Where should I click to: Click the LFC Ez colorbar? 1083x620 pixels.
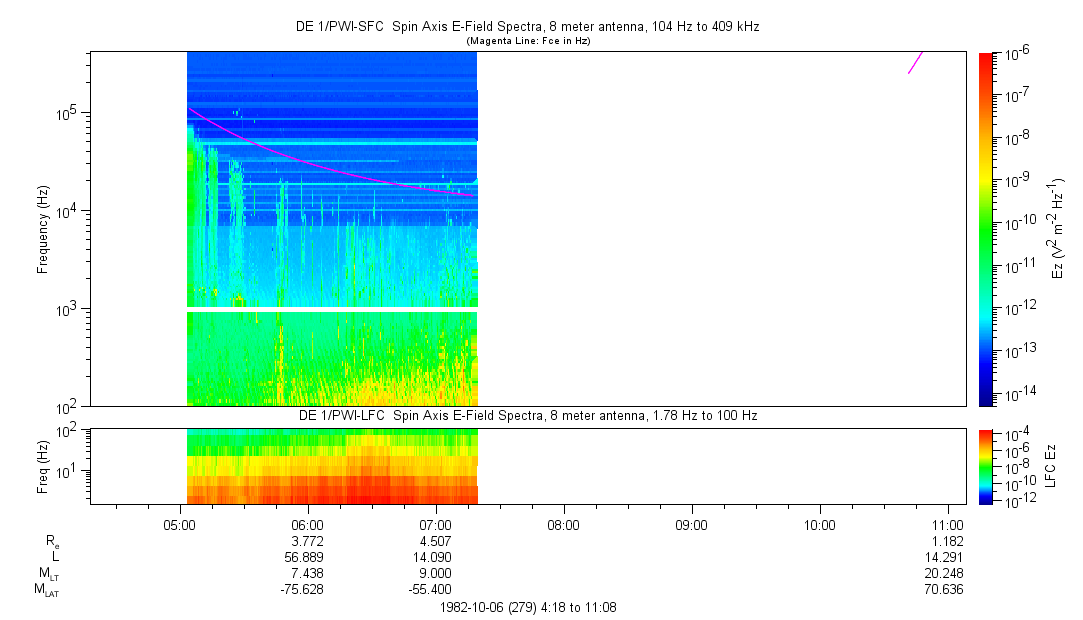(x=987, y=465)
